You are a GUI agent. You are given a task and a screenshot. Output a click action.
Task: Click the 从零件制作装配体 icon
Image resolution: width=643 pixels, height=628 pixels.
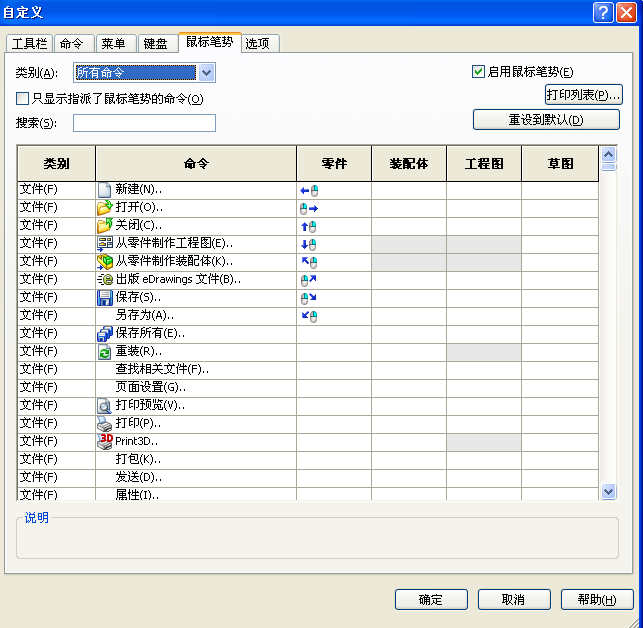(105, 262)
